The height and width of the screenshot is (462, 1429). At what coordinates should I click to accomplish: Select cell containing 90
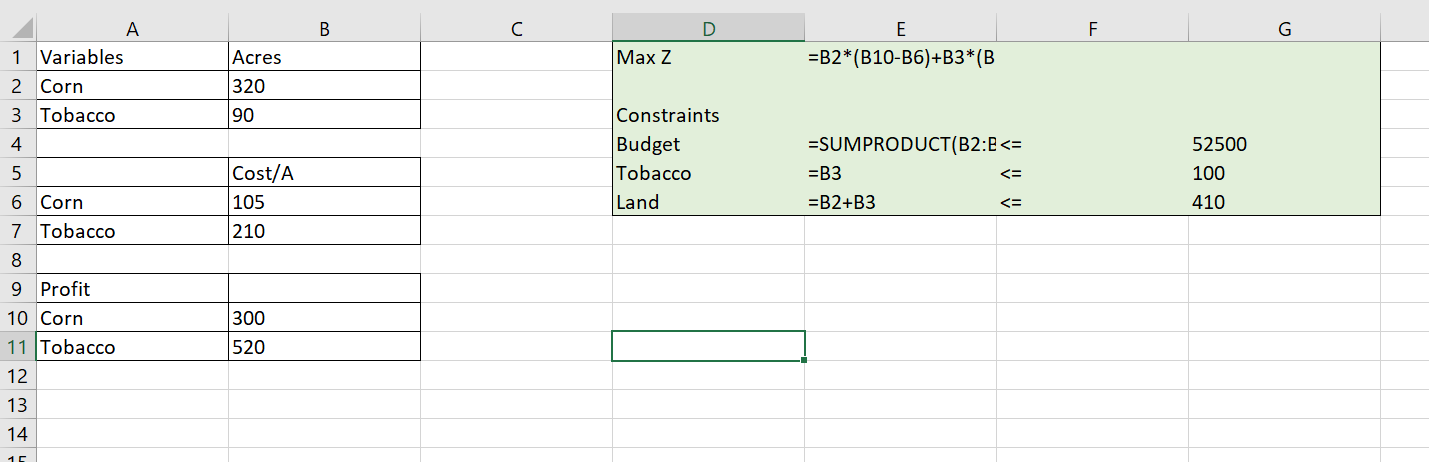[324, 115]
